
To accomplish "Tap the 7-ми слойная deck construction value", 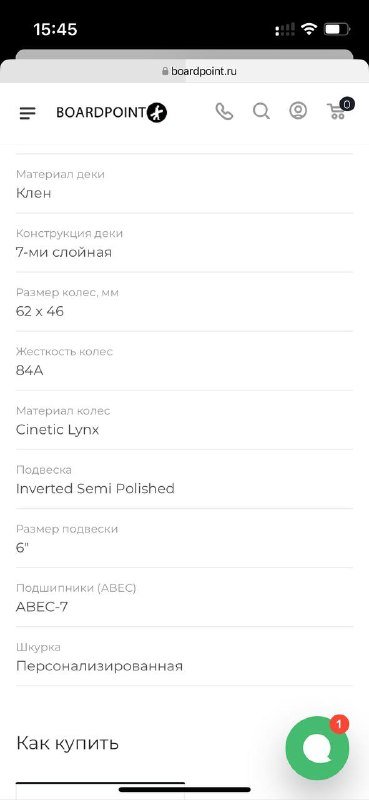I will pos(64,252).
